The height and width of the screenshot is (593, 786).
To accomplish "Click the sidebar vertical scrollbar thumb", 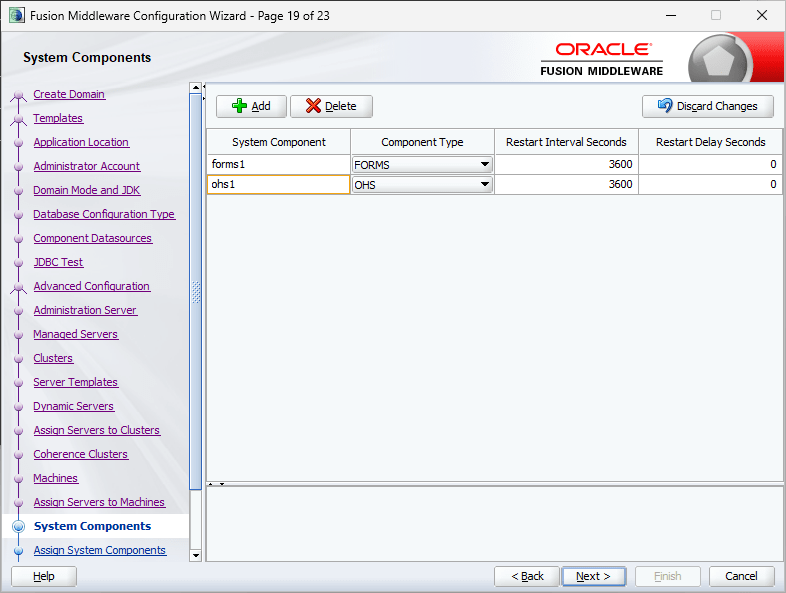I will tap(195, 291).
